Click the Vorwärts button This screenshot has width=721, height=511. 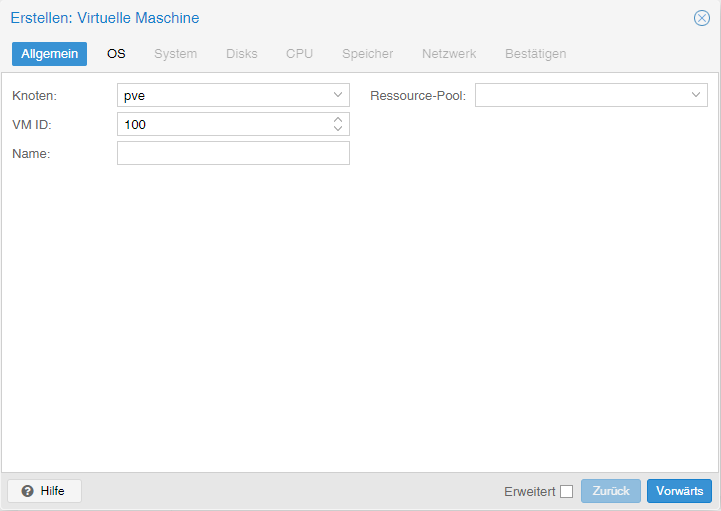680,491
